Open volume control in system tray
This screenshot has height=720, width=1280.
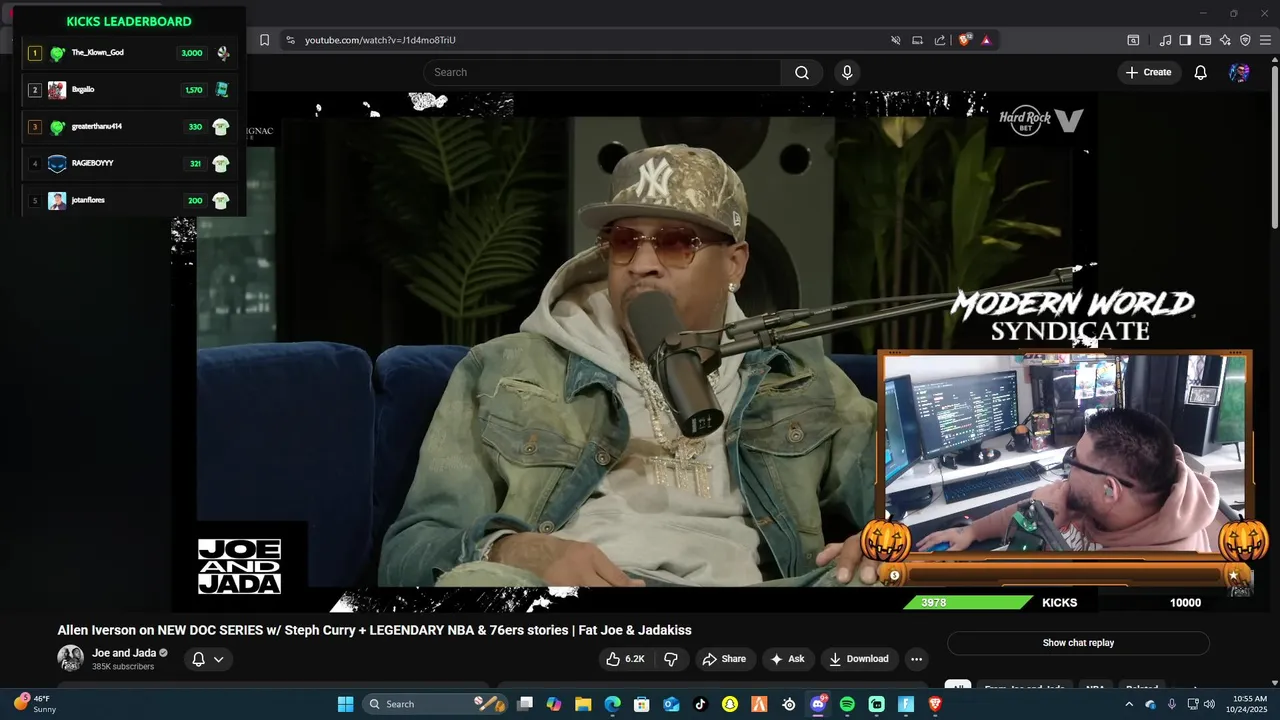[1209, 704]
